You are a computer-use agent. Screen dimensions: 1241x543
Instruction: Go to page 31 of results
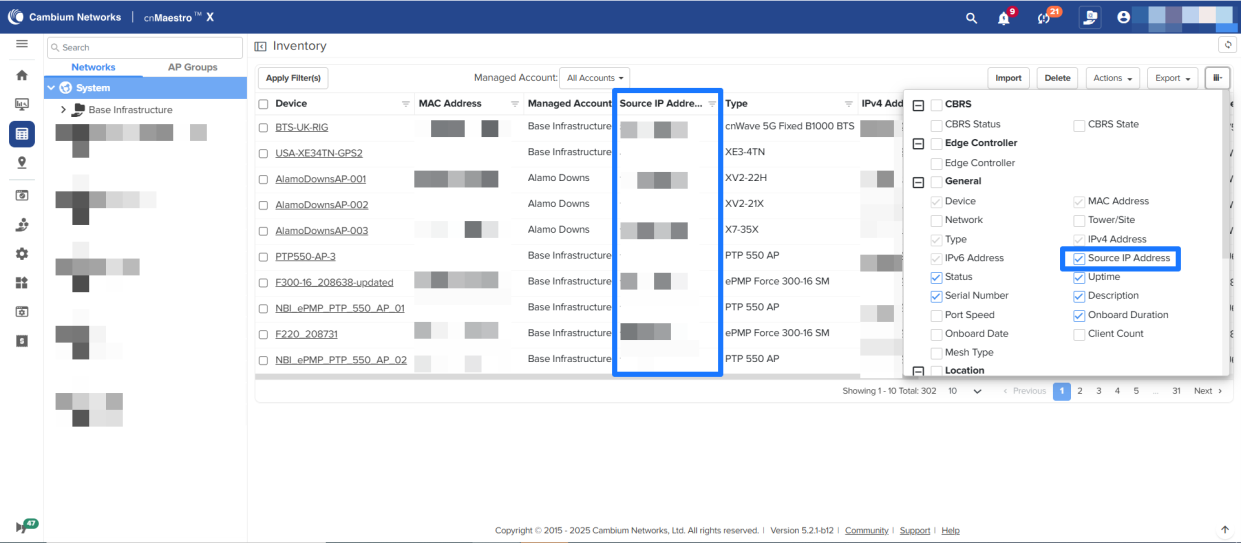click(x=1177, y=391)
